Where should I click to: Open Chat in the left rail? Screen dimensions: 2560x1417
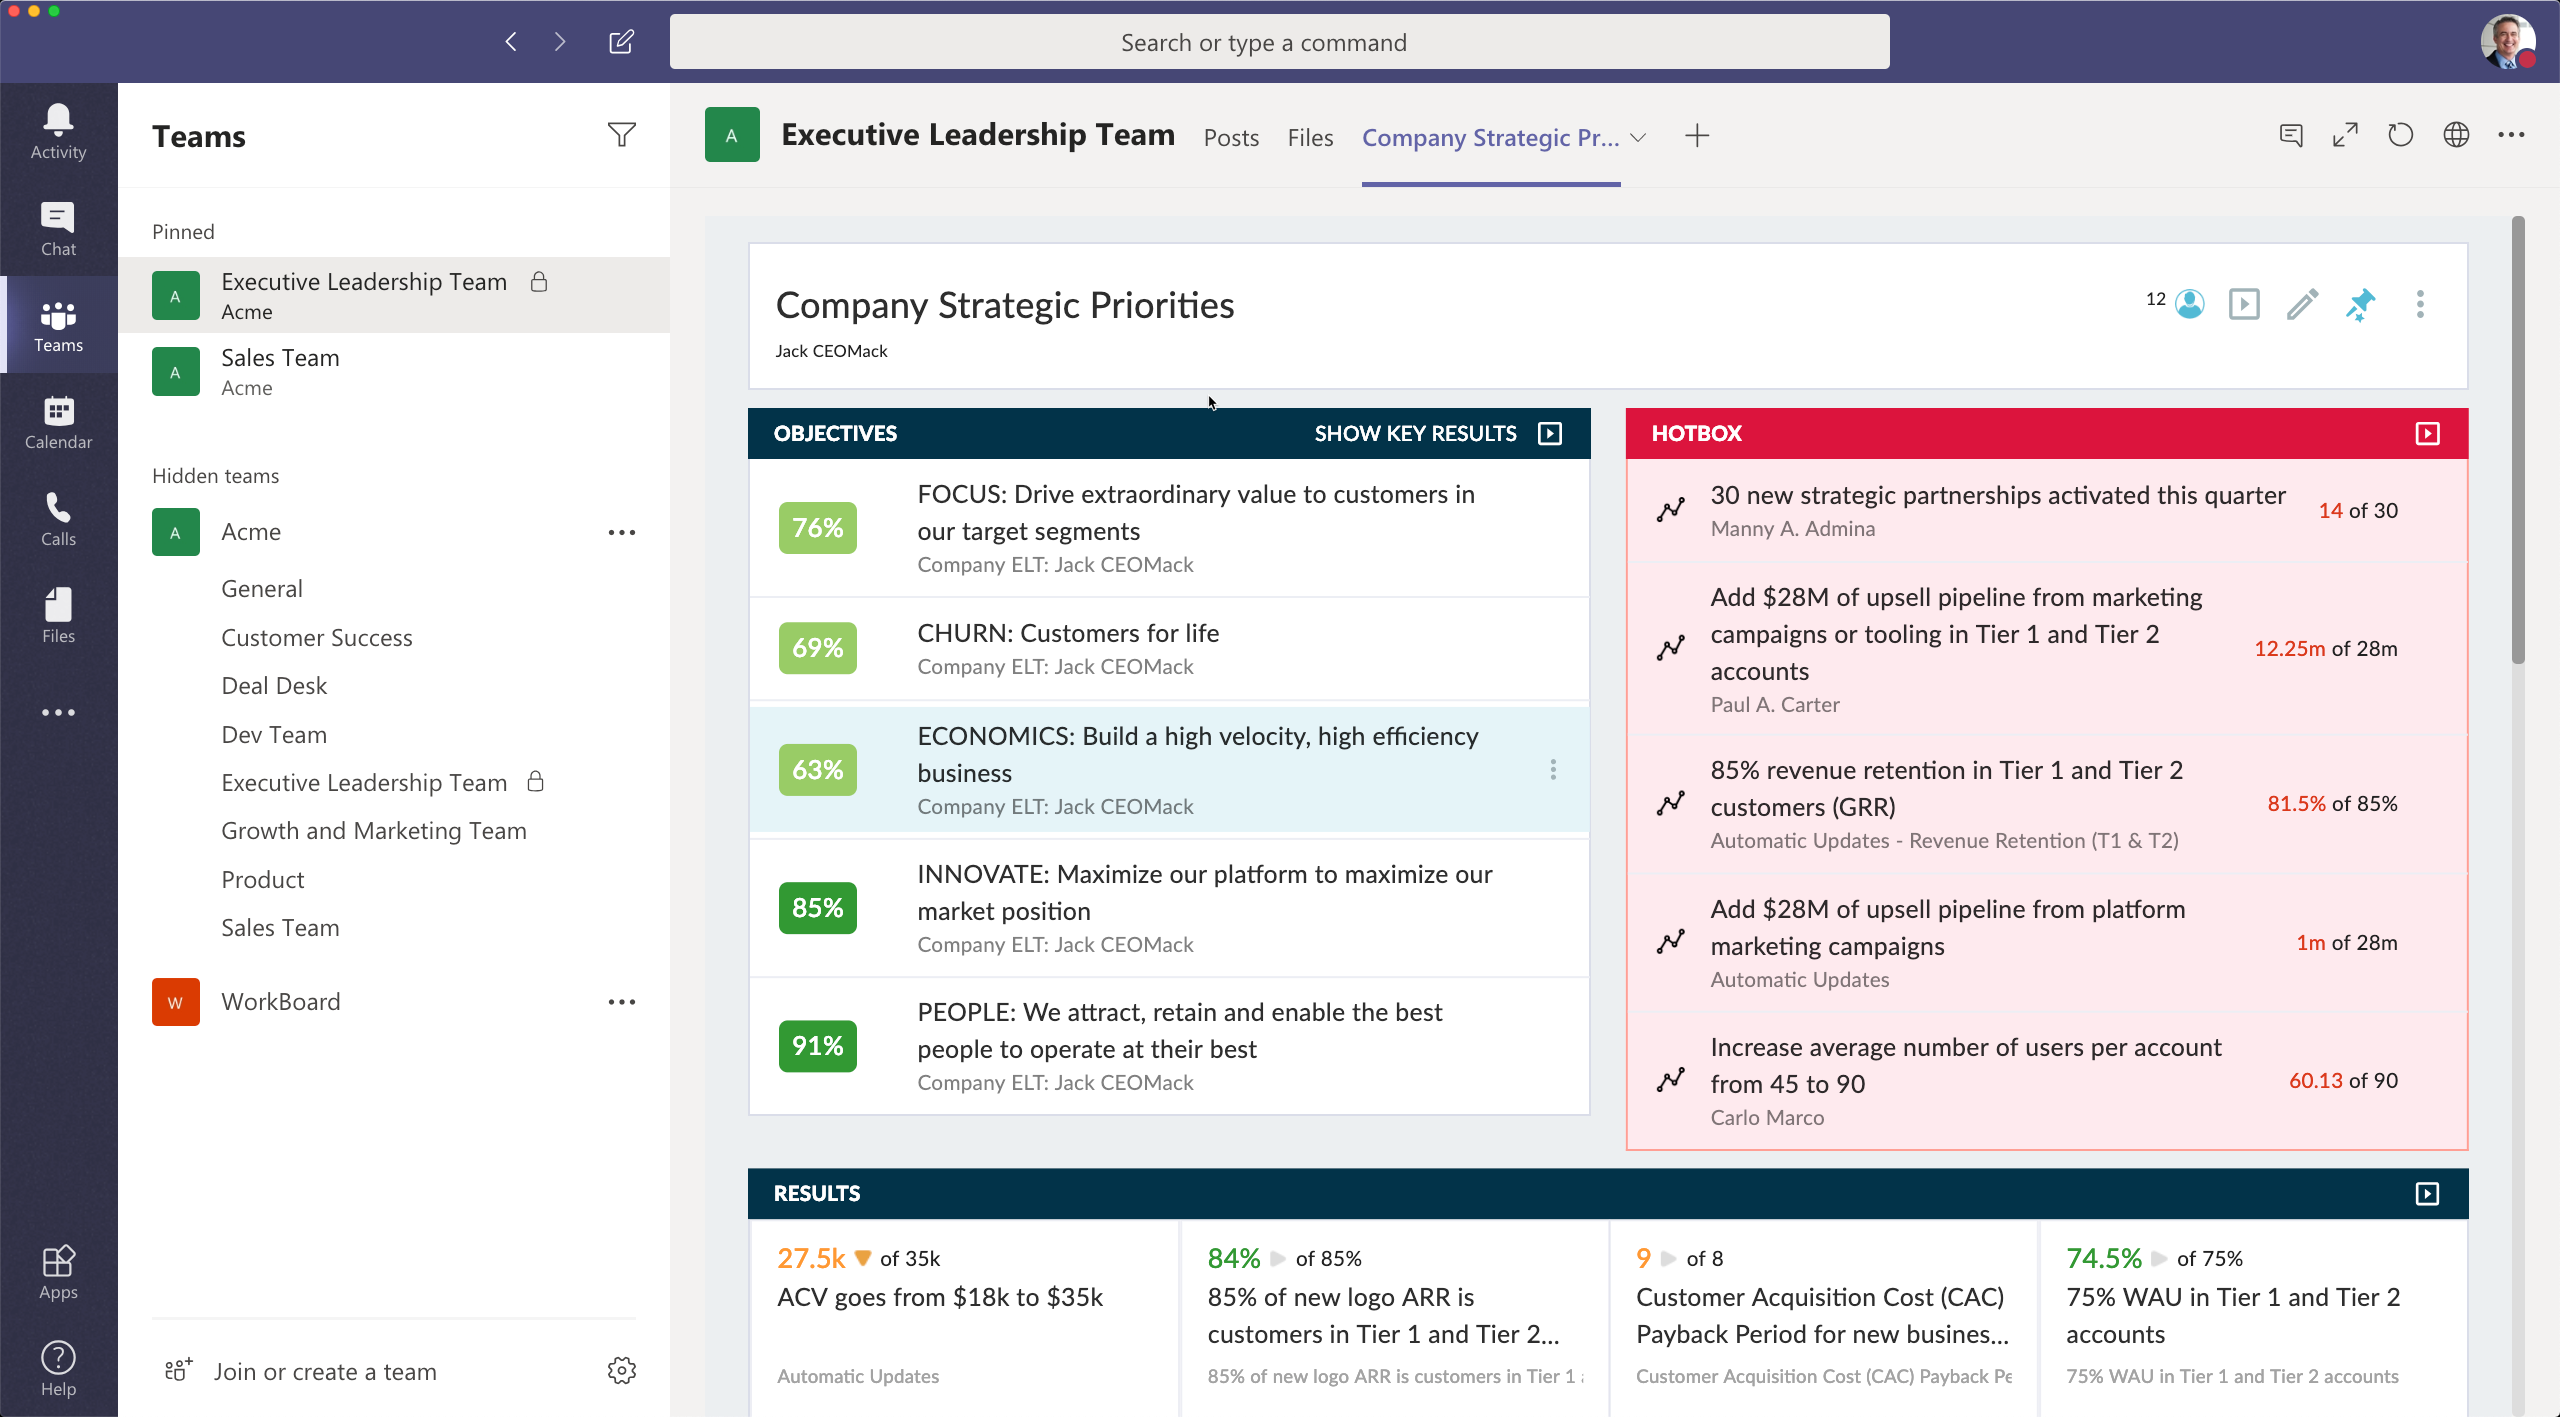pyautogui.click(x=58, y=229)
